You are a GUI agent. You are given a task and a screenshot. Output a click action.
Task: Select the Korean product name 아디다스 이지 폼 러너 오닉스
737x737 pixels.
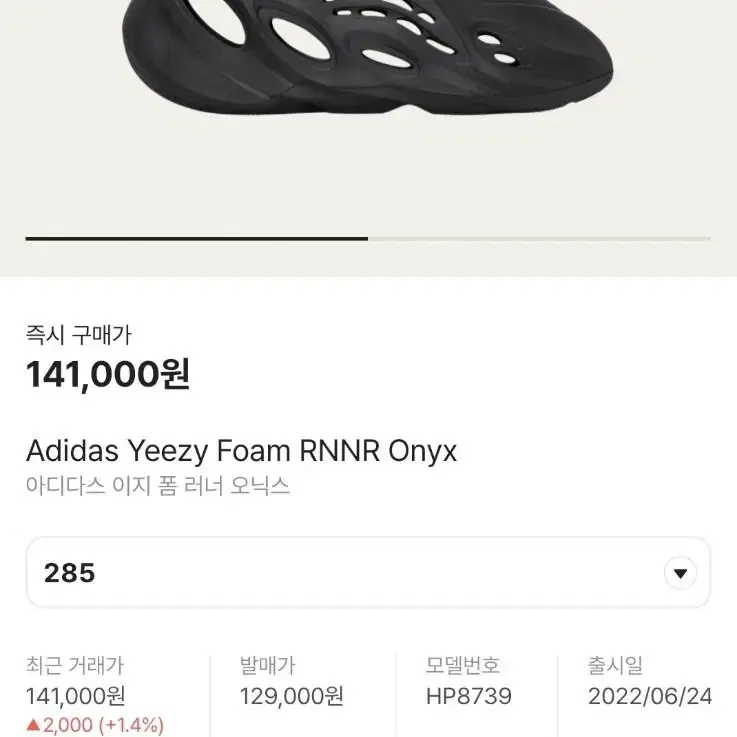pyautogui.click(x=157, y=486)
